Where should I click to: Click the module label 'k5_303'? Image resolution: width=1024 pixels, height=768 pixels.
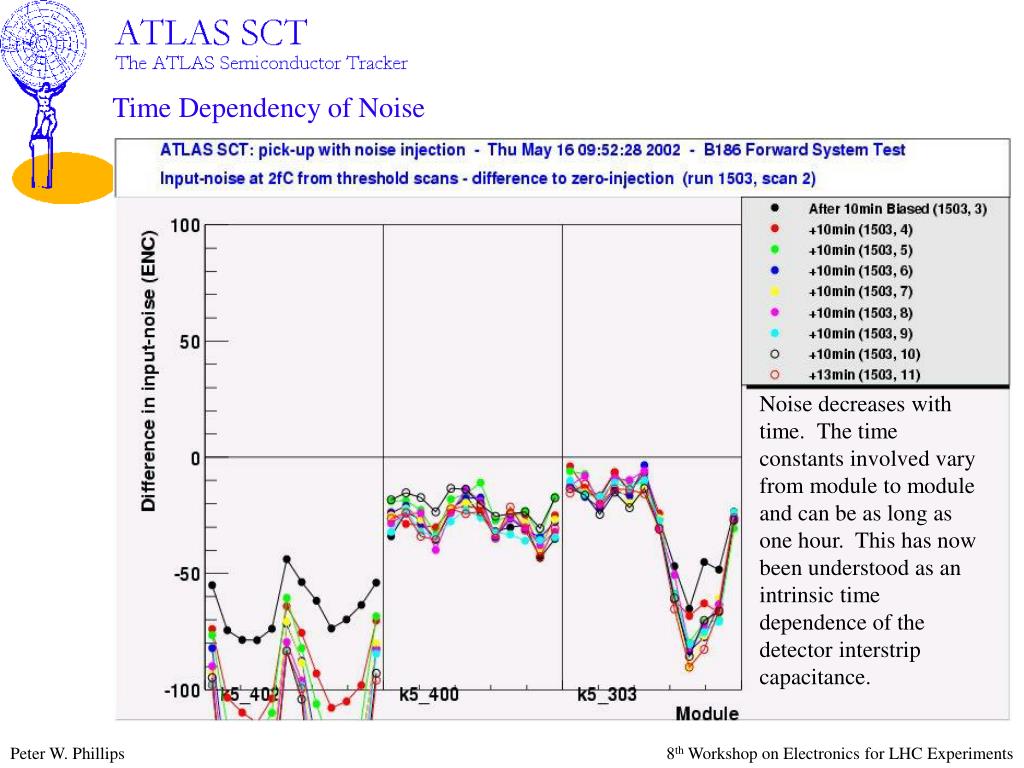point(607,694)
